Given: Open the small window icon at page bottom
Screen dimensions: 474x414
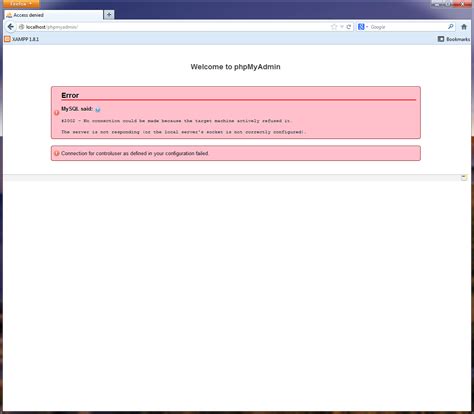Looking at the screenshot, I should point(464,178).
